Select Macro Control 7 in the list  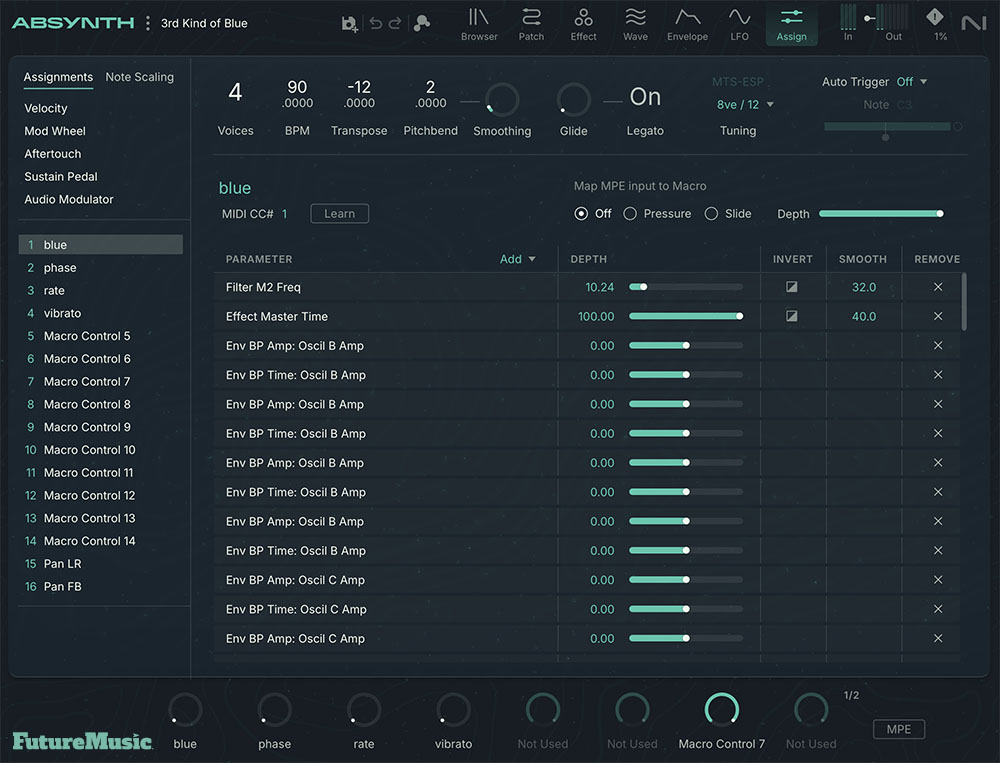coord(101,382)
